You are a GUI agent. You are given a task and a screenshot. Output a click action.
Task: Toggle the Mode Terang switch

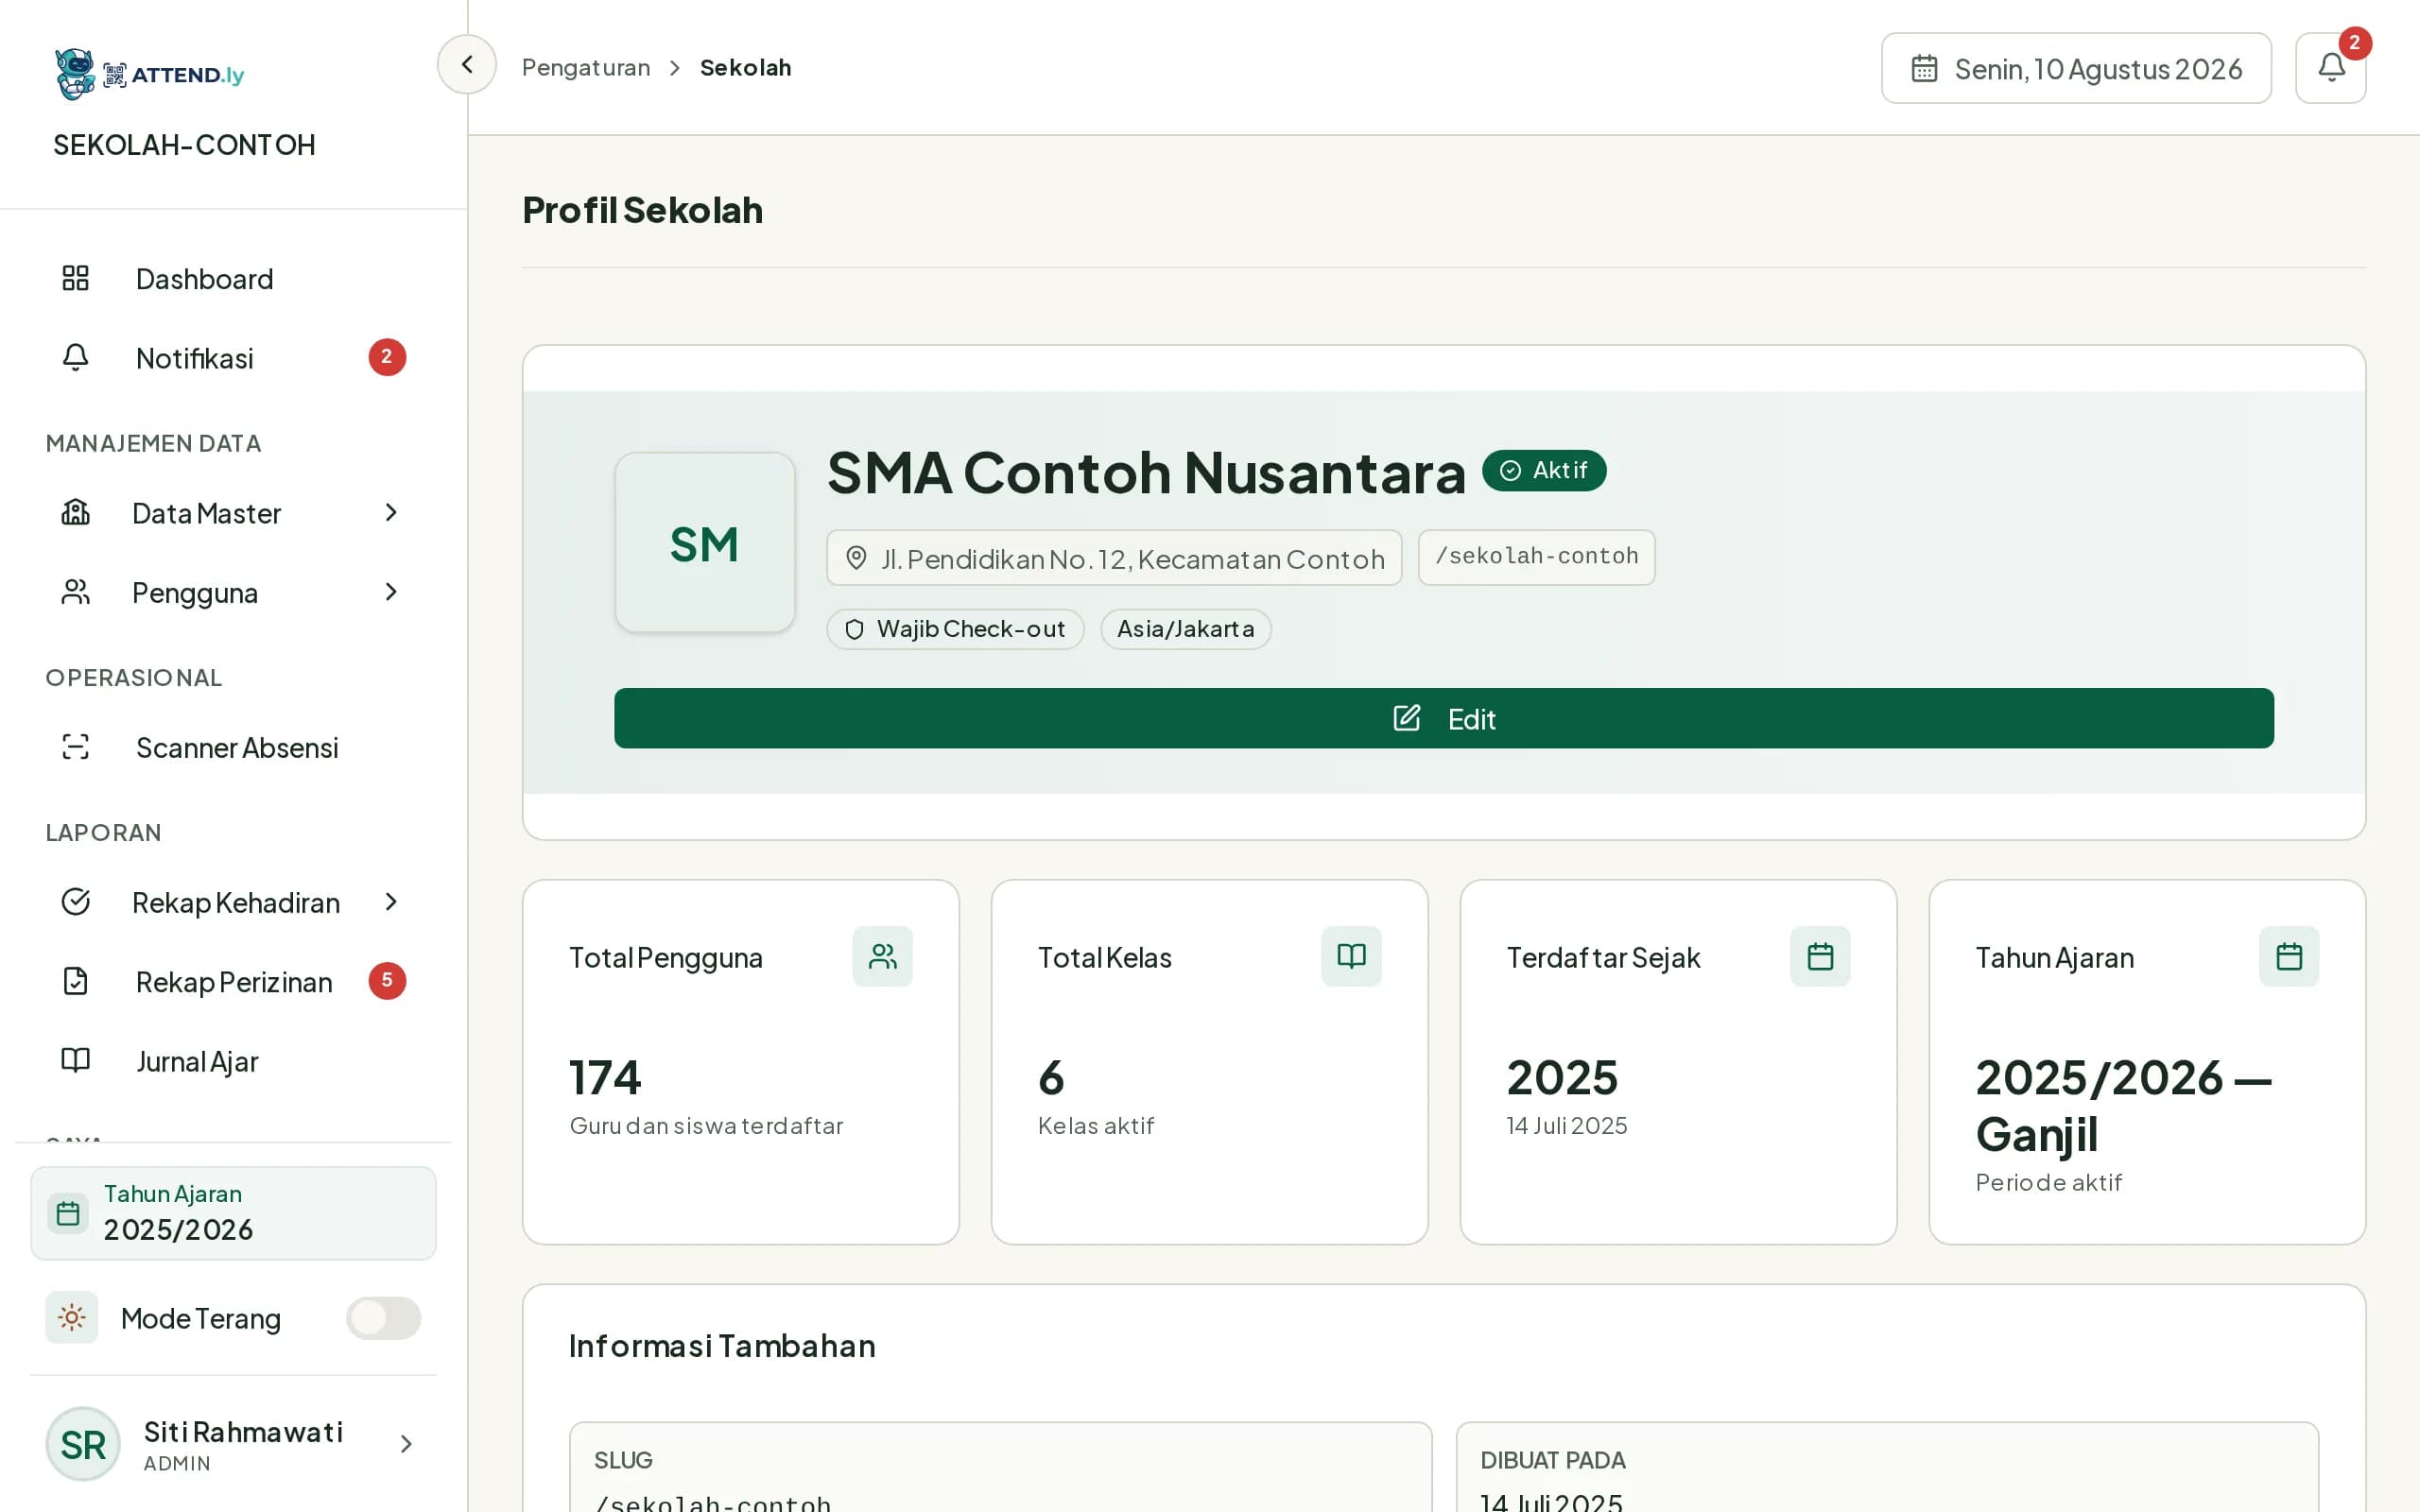pyautogui.click(x=384, y=1318)
